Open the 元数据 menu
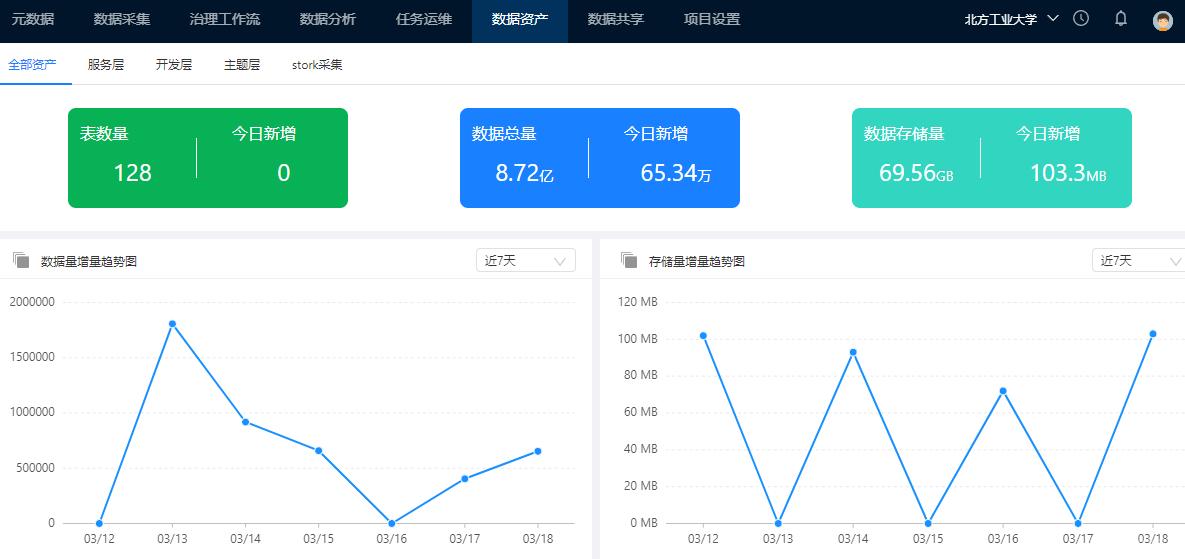Screen dimensions: 1185x559 click(33, 19)
